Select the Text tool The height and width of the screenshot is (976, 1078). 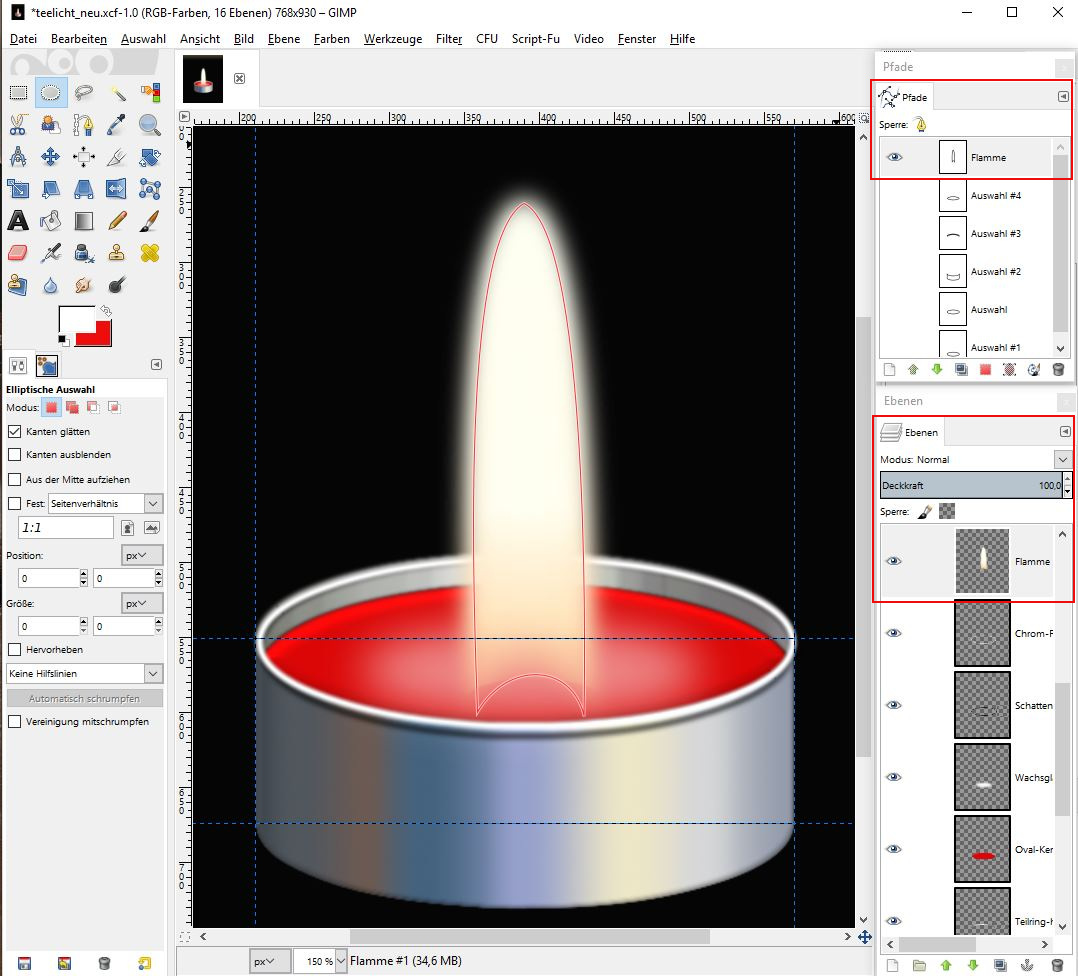pyautogui.click(x=18, y=221)
